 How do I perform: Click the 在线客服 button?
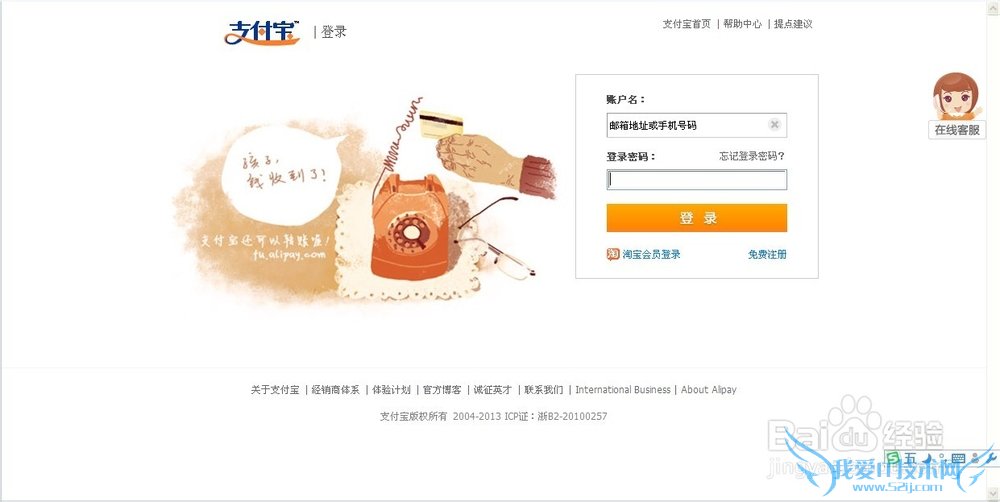point(957,130)
